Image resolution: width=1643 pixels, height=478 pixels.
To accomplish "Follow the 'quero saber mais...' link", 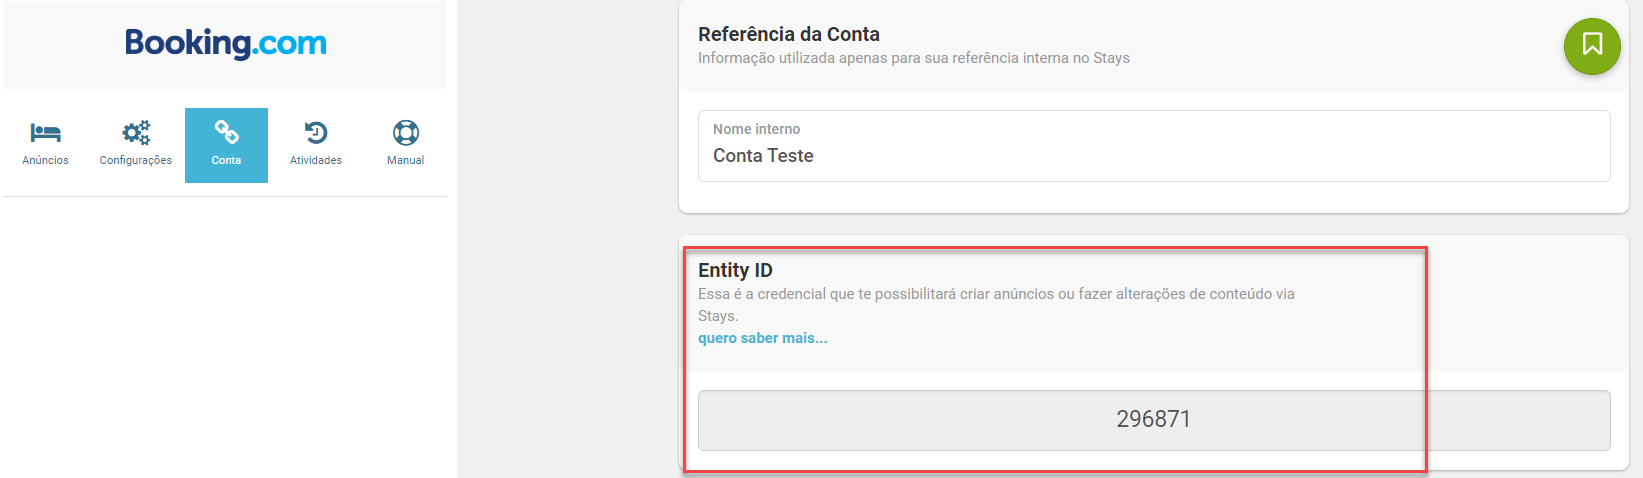I will (763, 338).
